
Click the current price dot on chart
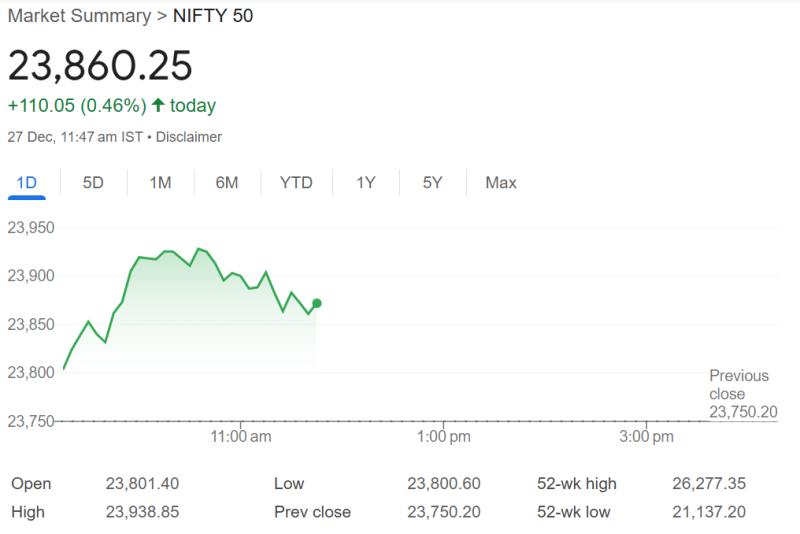coord(317,303)
